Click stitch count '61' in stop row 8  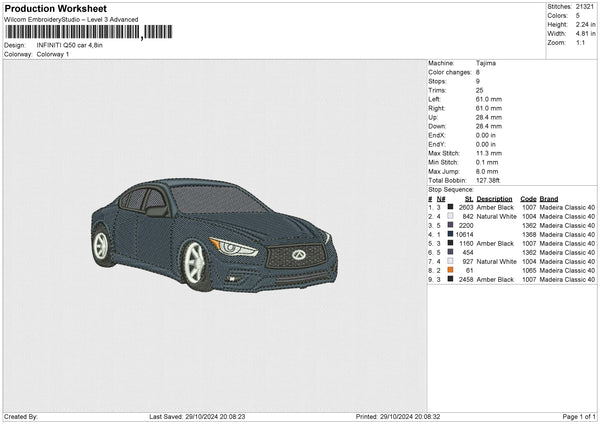470,271
